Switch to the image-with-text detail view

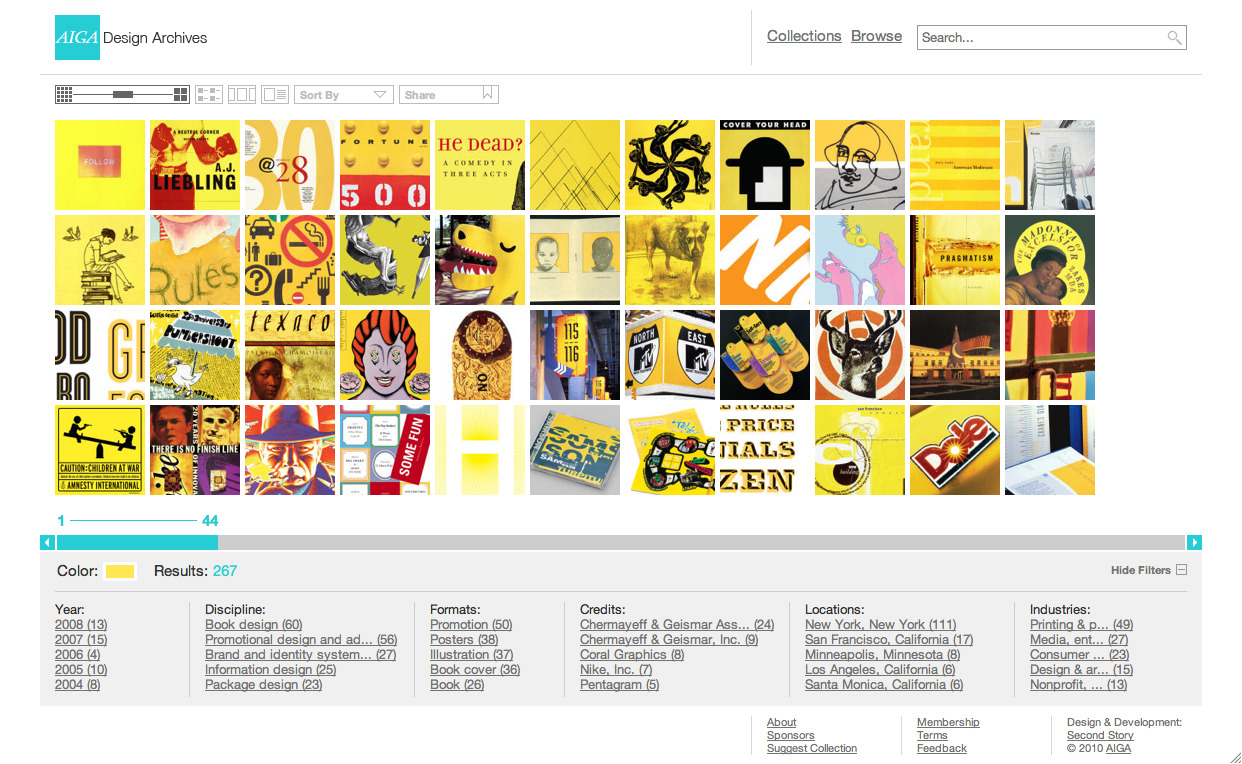click(x=275, y=94)
